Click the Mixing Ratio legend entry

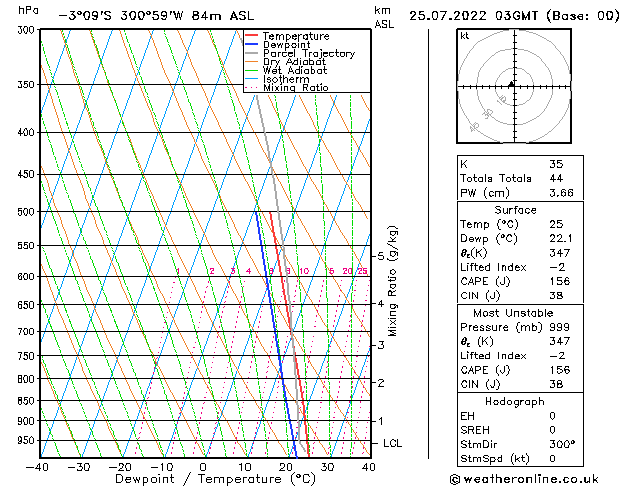tap(287, 87)
